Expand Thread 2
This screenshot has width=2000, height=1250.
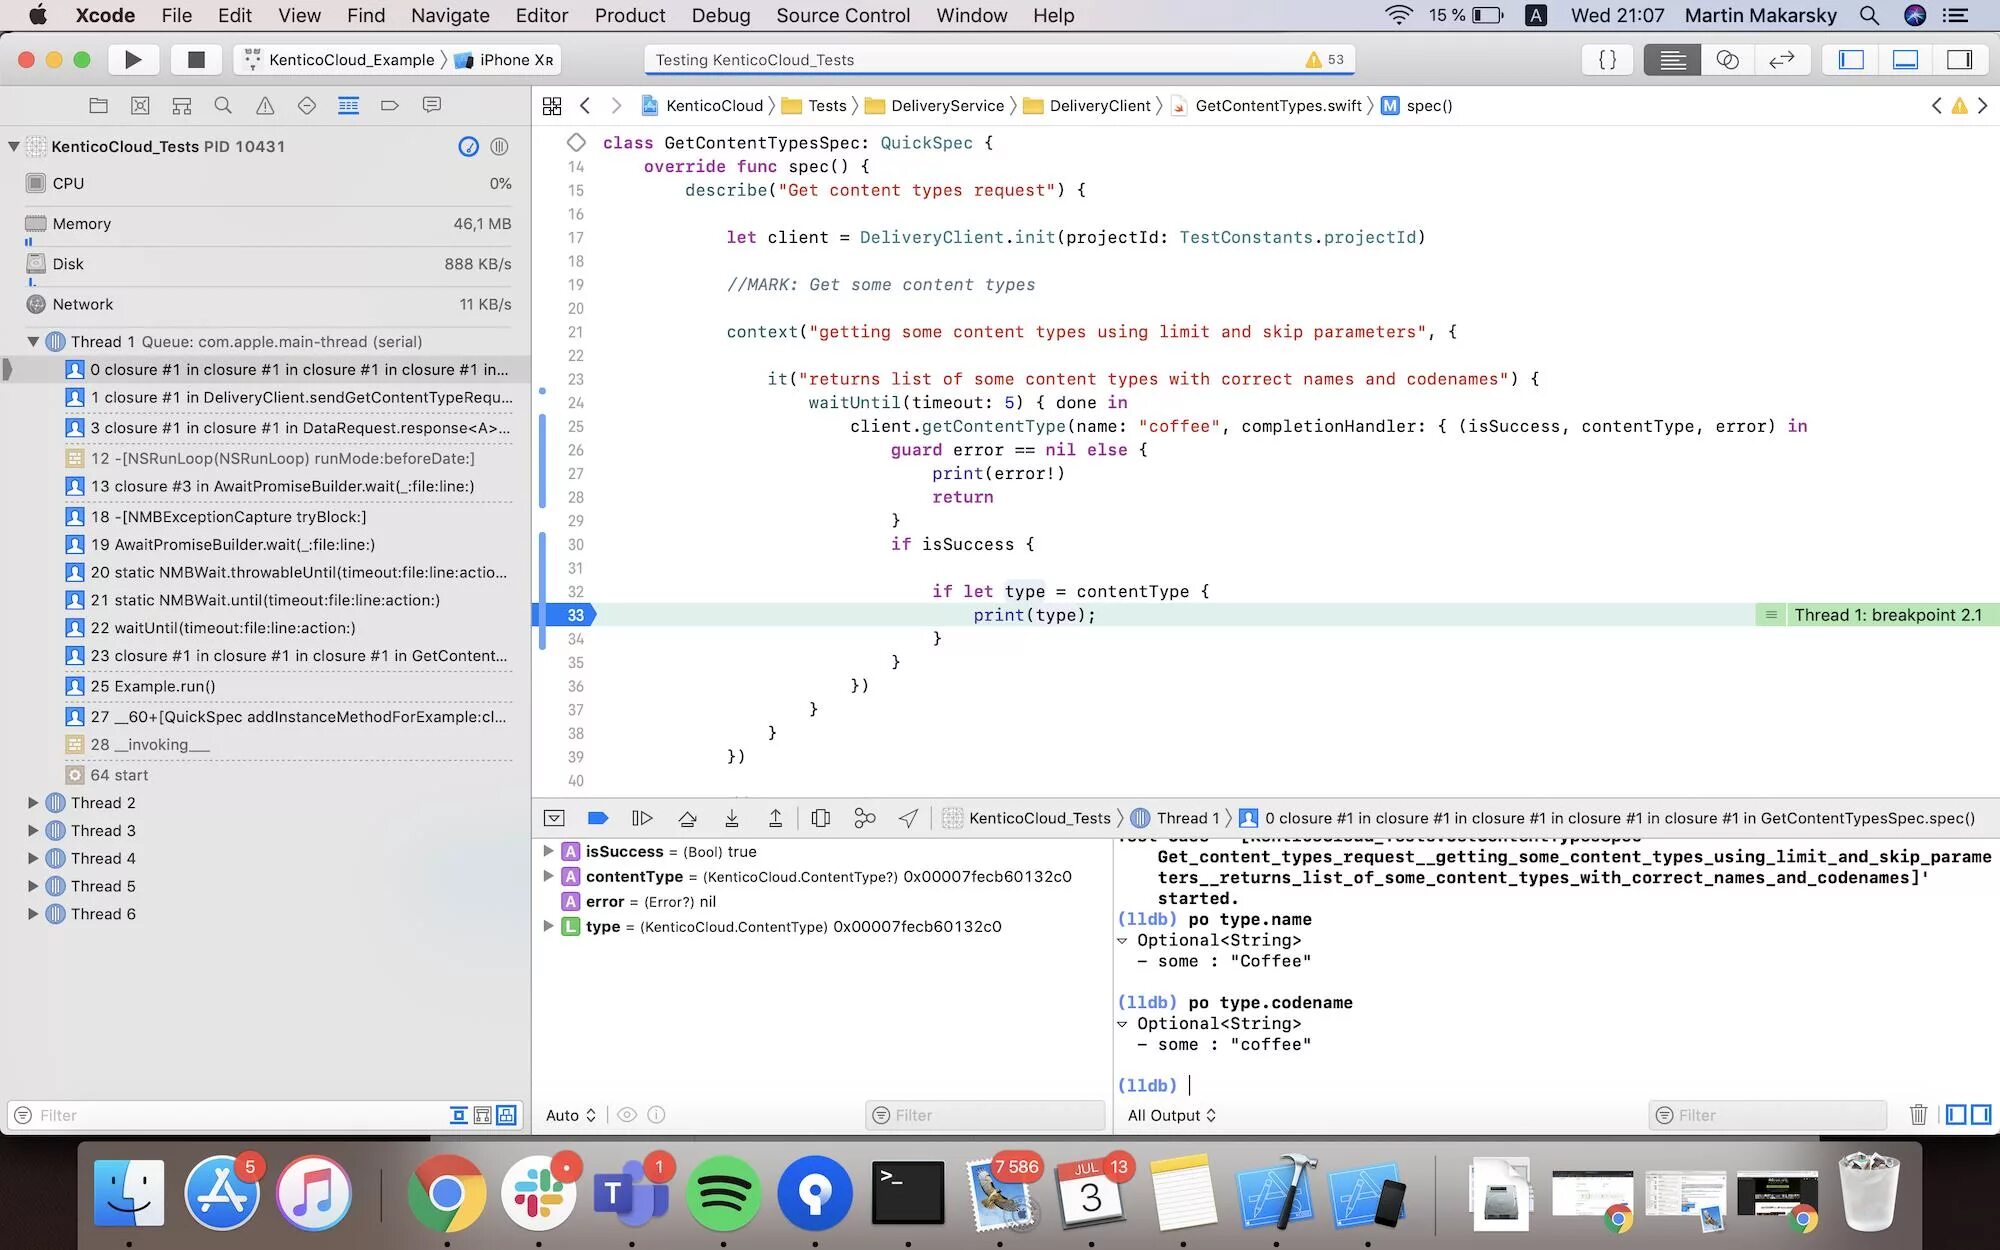pos(33,803)
